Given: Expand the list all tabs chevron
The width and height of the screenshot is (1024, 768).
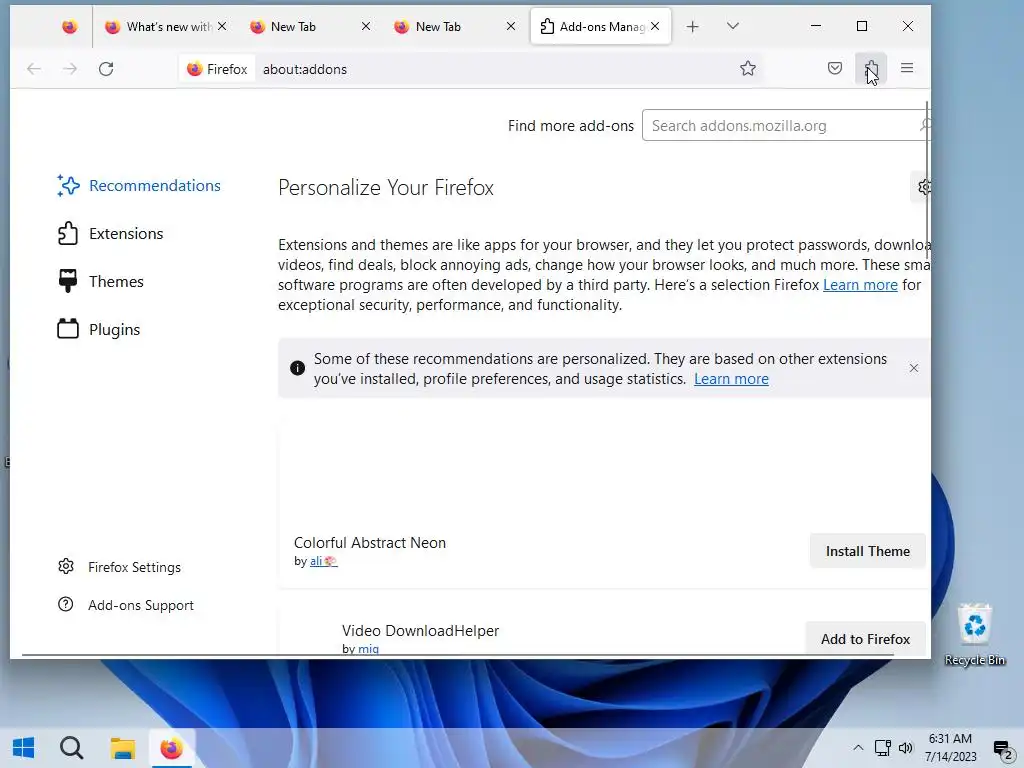Looking at the screenshot, I should (x=733, y=26).
